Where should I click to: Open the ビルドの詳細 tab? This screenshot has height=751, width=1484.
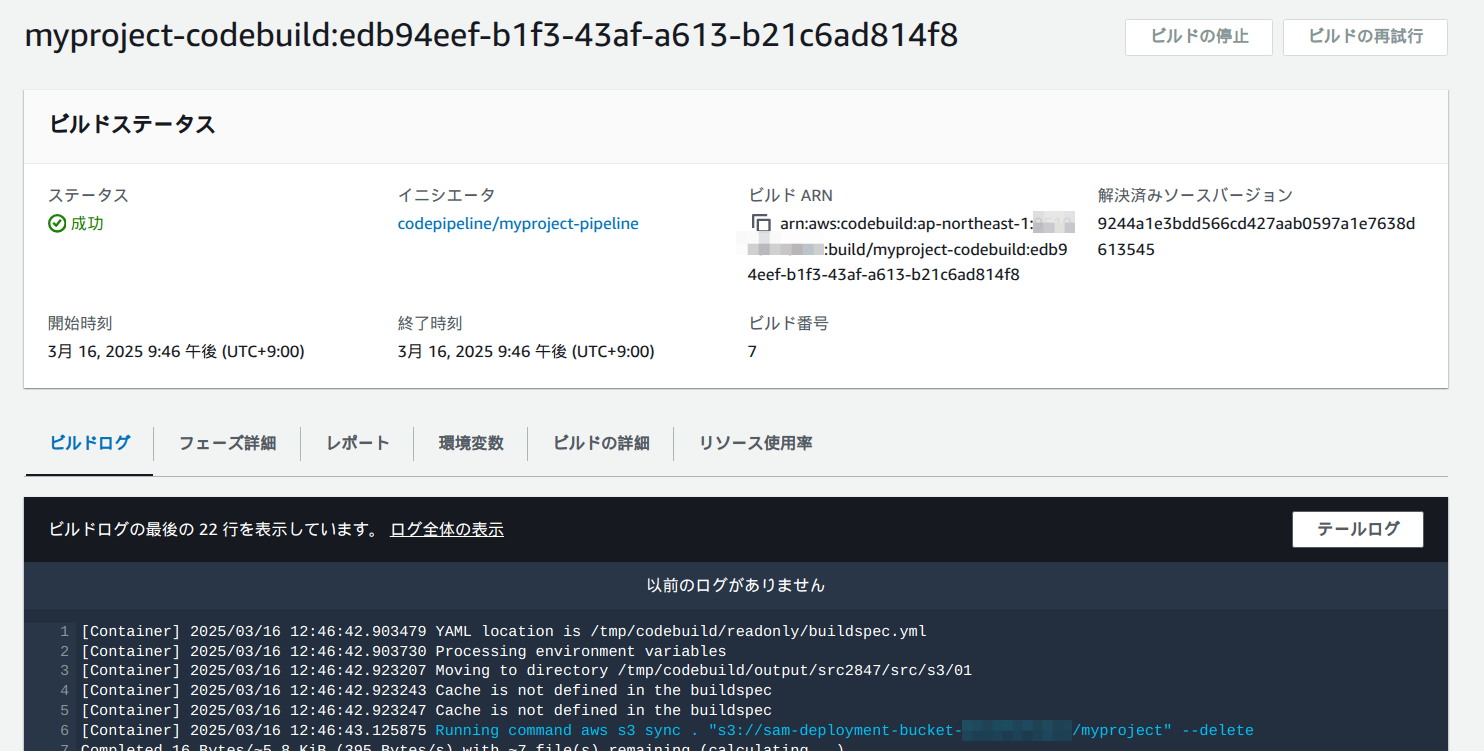[x=601, y=443]
